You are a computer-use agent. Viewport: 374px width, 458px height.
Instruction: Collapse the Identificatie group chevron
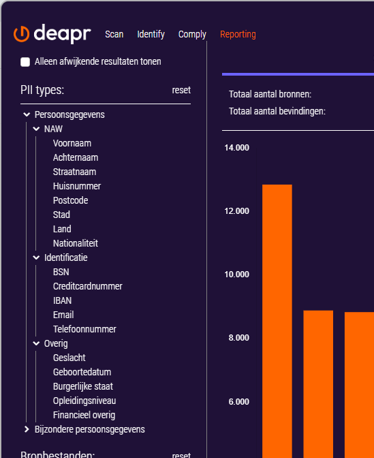pyautogui.click(x=36, y=258)
